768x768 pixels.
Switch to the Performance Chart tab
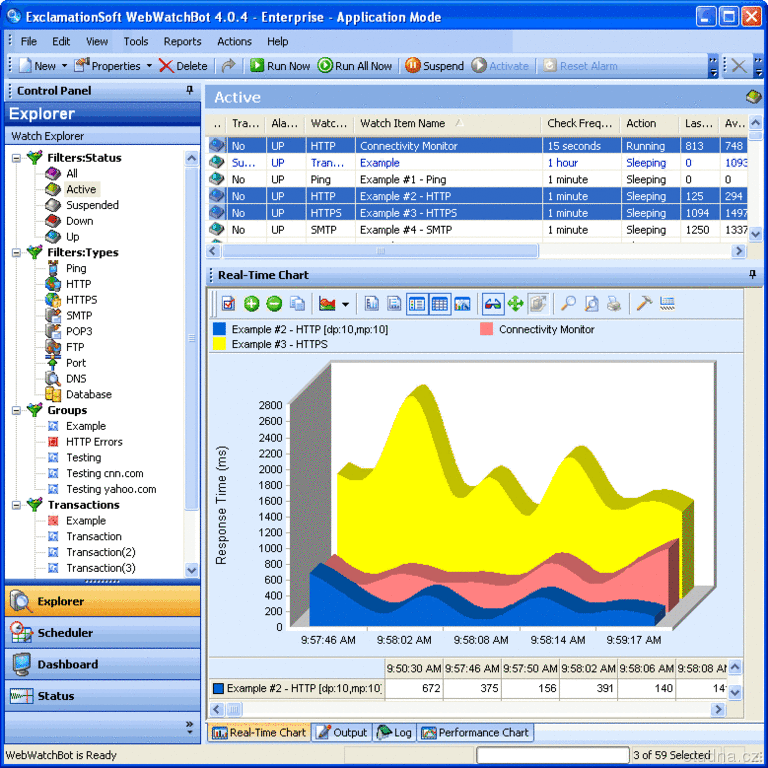click(x=475, y=732)
